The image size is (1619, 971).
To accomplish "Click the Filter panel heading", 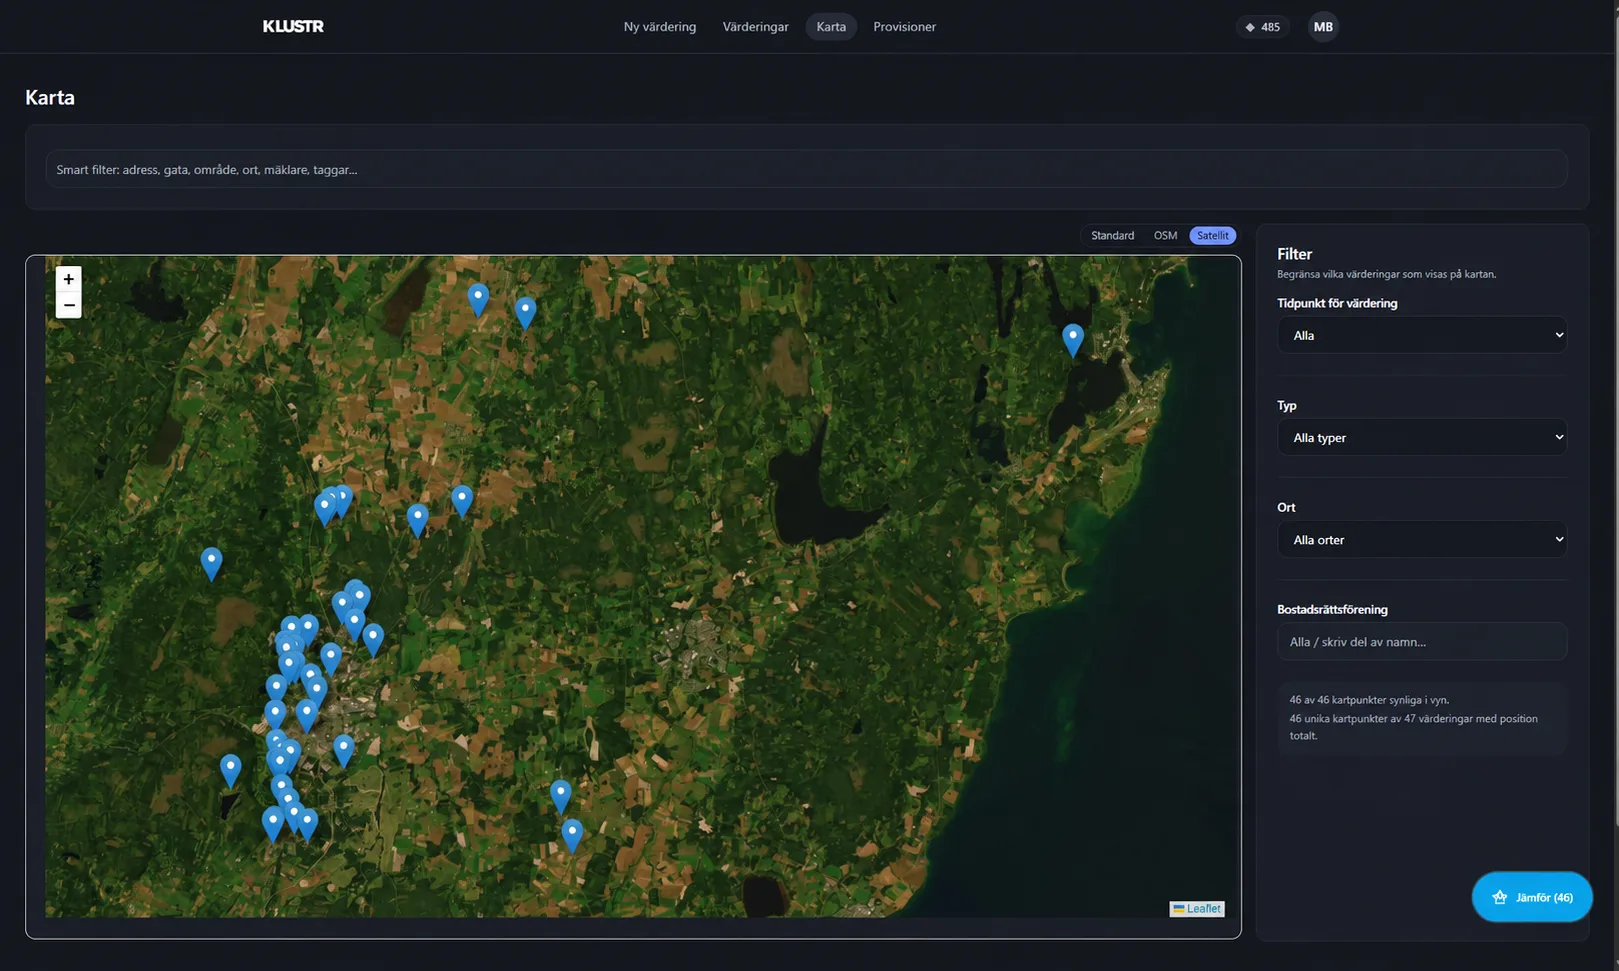I will [1294, 254].
